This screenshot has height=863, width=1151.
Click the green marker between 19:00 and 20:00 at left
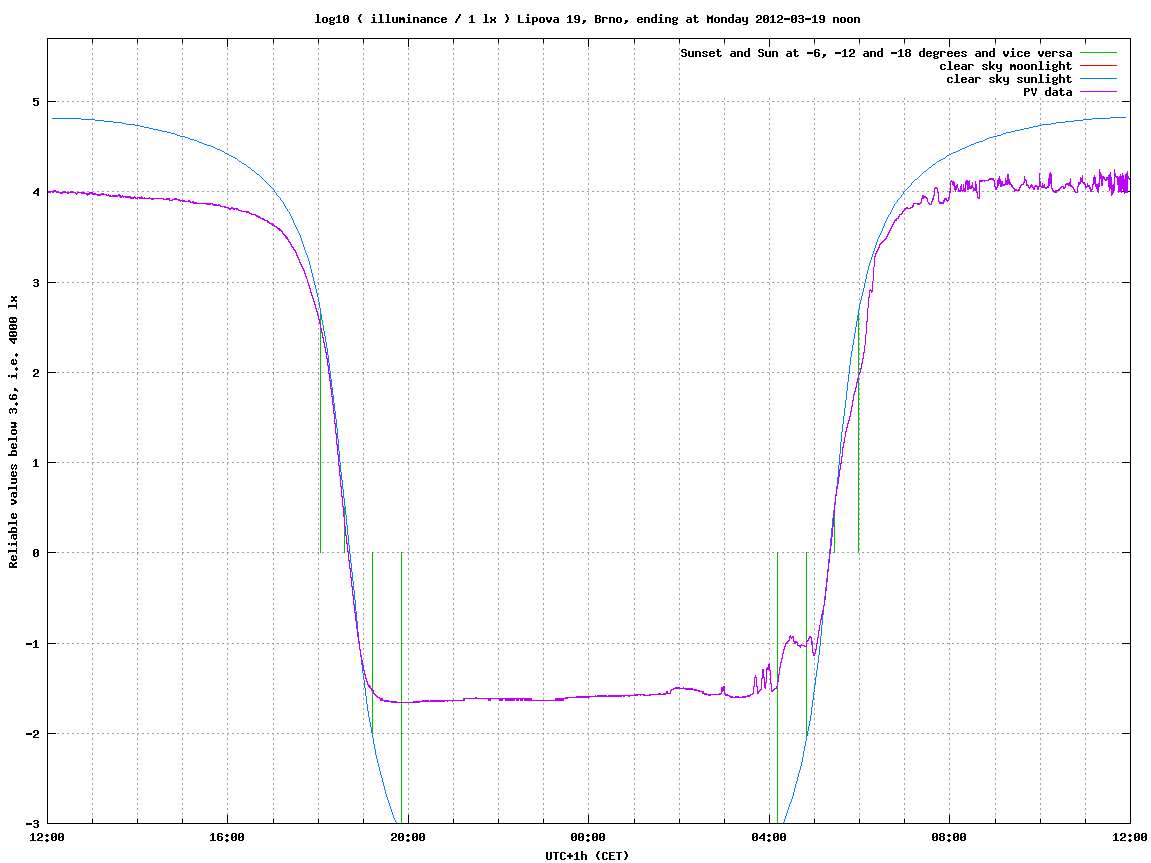coord(372,642)
